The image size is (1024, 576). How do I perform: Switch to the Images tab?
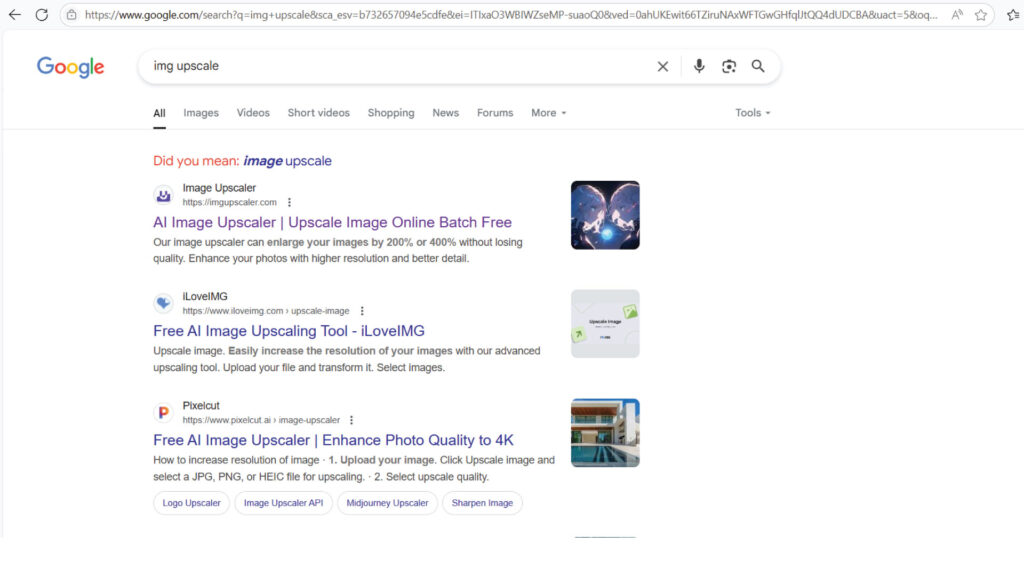[x=201, y=113]
